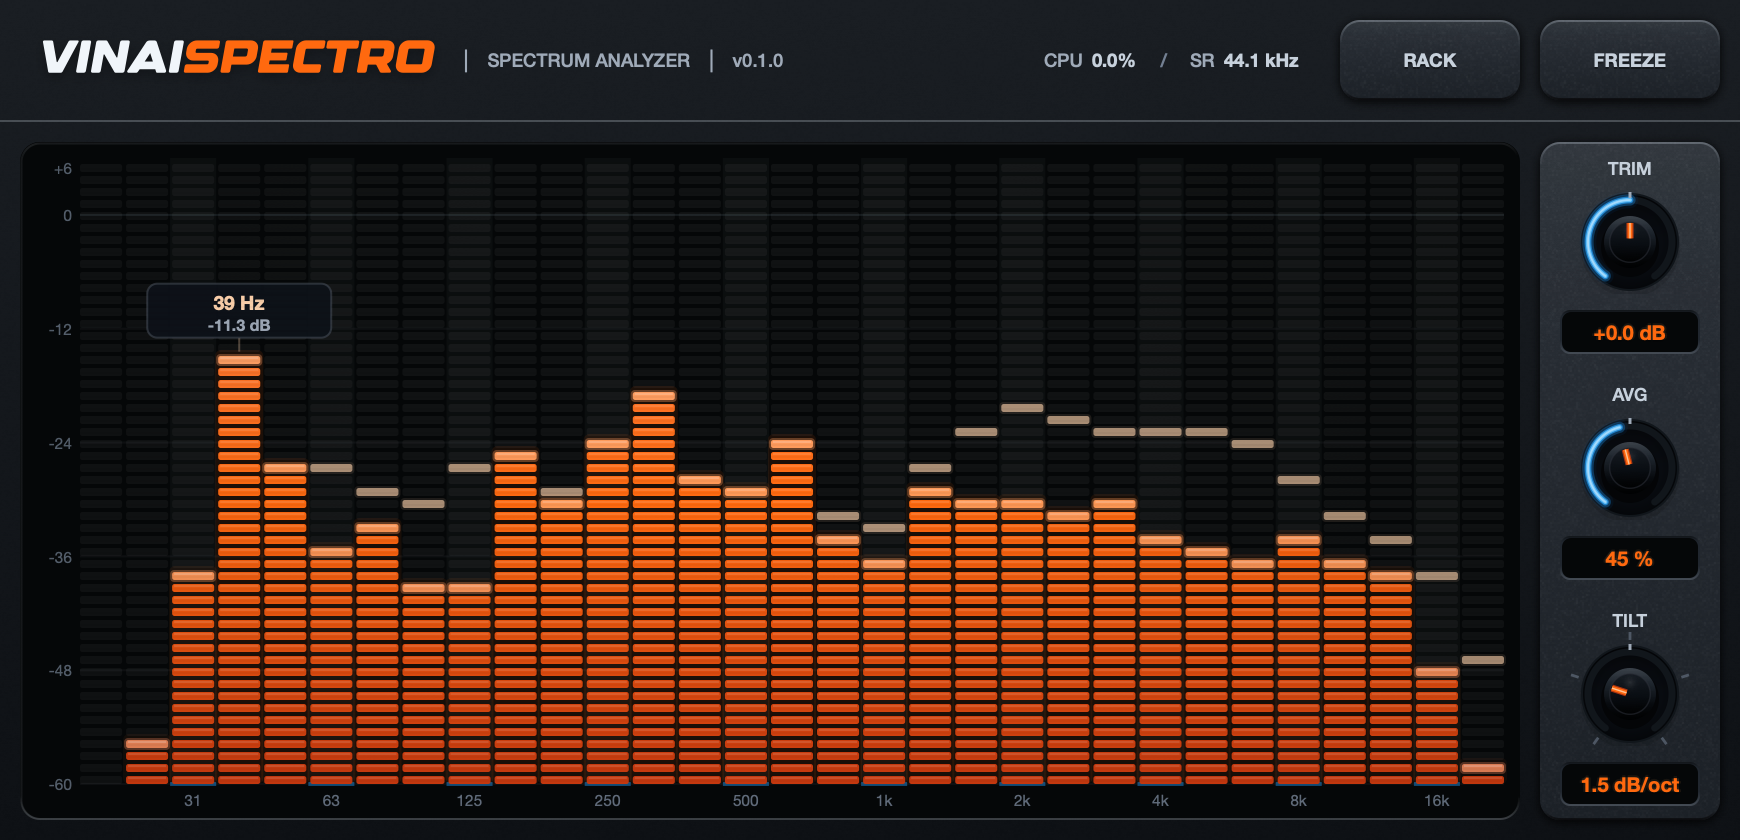Select the 45 % averaging value field

click(1629, 559)
